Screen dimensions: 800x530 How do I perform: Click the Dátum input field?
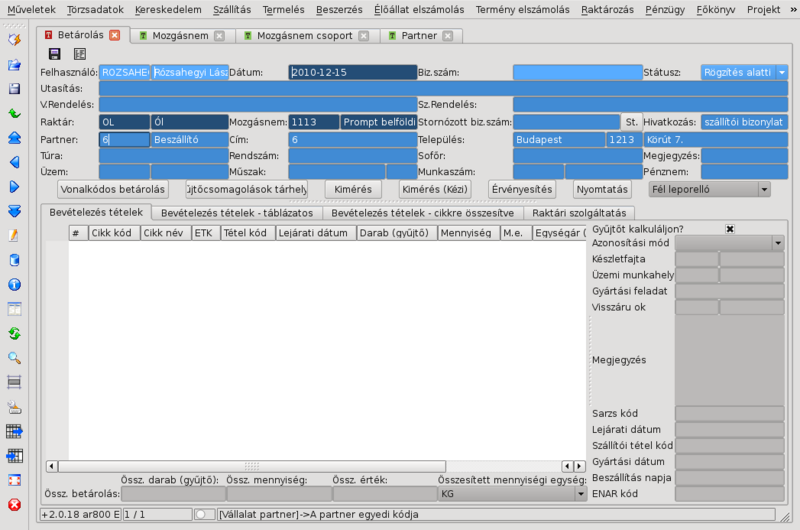click(x=352, y=73)
